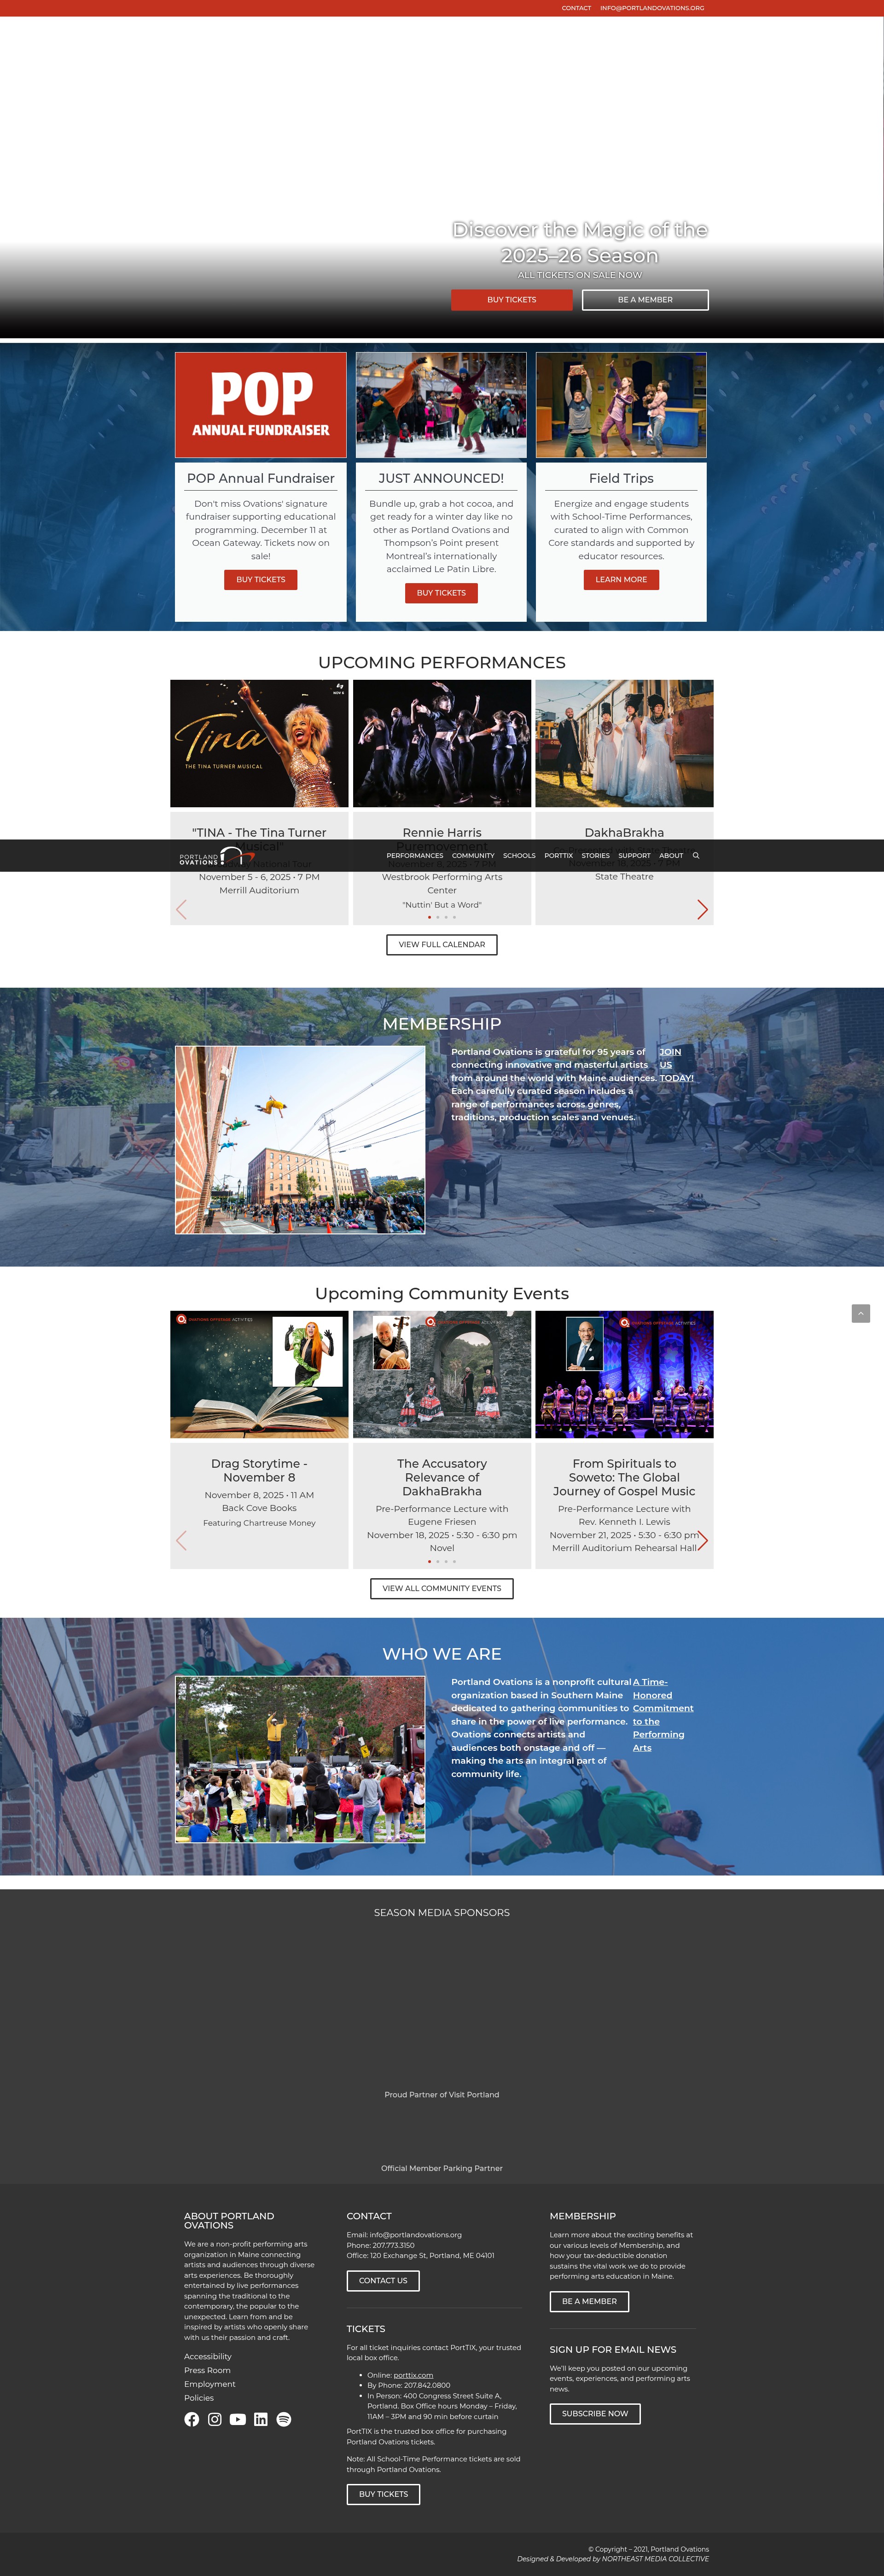Viewport: 884px width, 2576px height.
Task: Open Drag Storytime event image
Action: pyautogui.click(x=259, y=1375)
